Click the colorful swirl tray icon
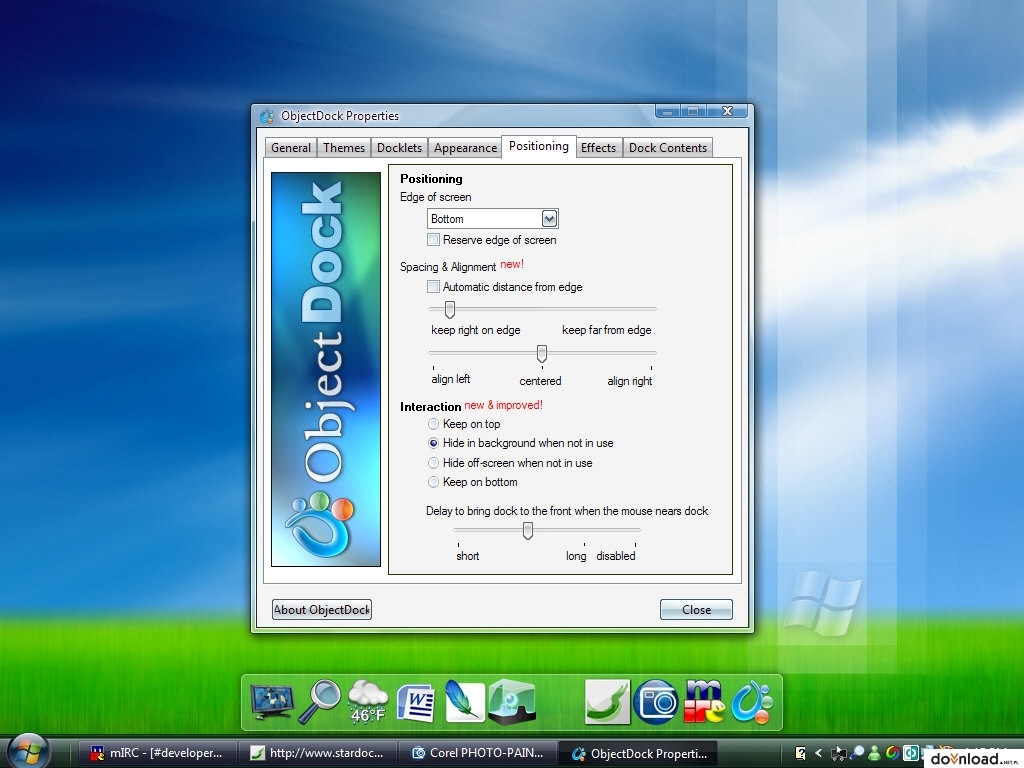 coord(893,753)
